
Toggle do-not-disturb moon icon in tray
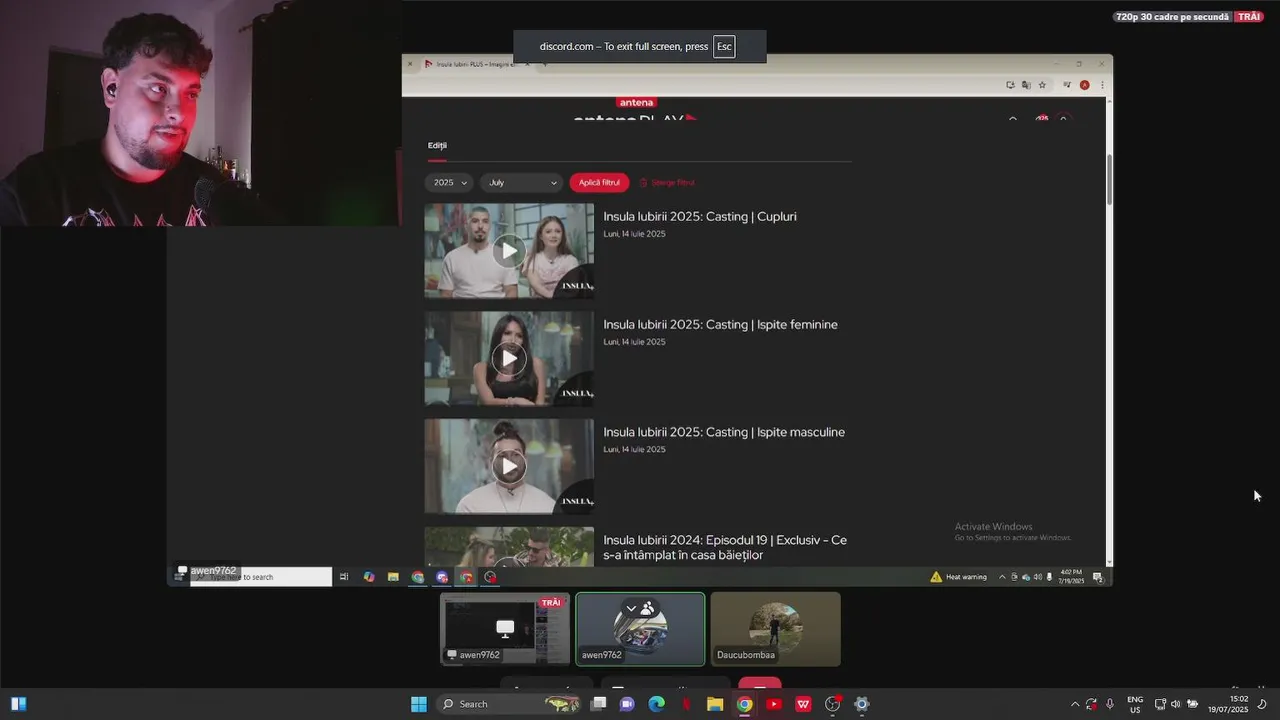[1263, 704]
